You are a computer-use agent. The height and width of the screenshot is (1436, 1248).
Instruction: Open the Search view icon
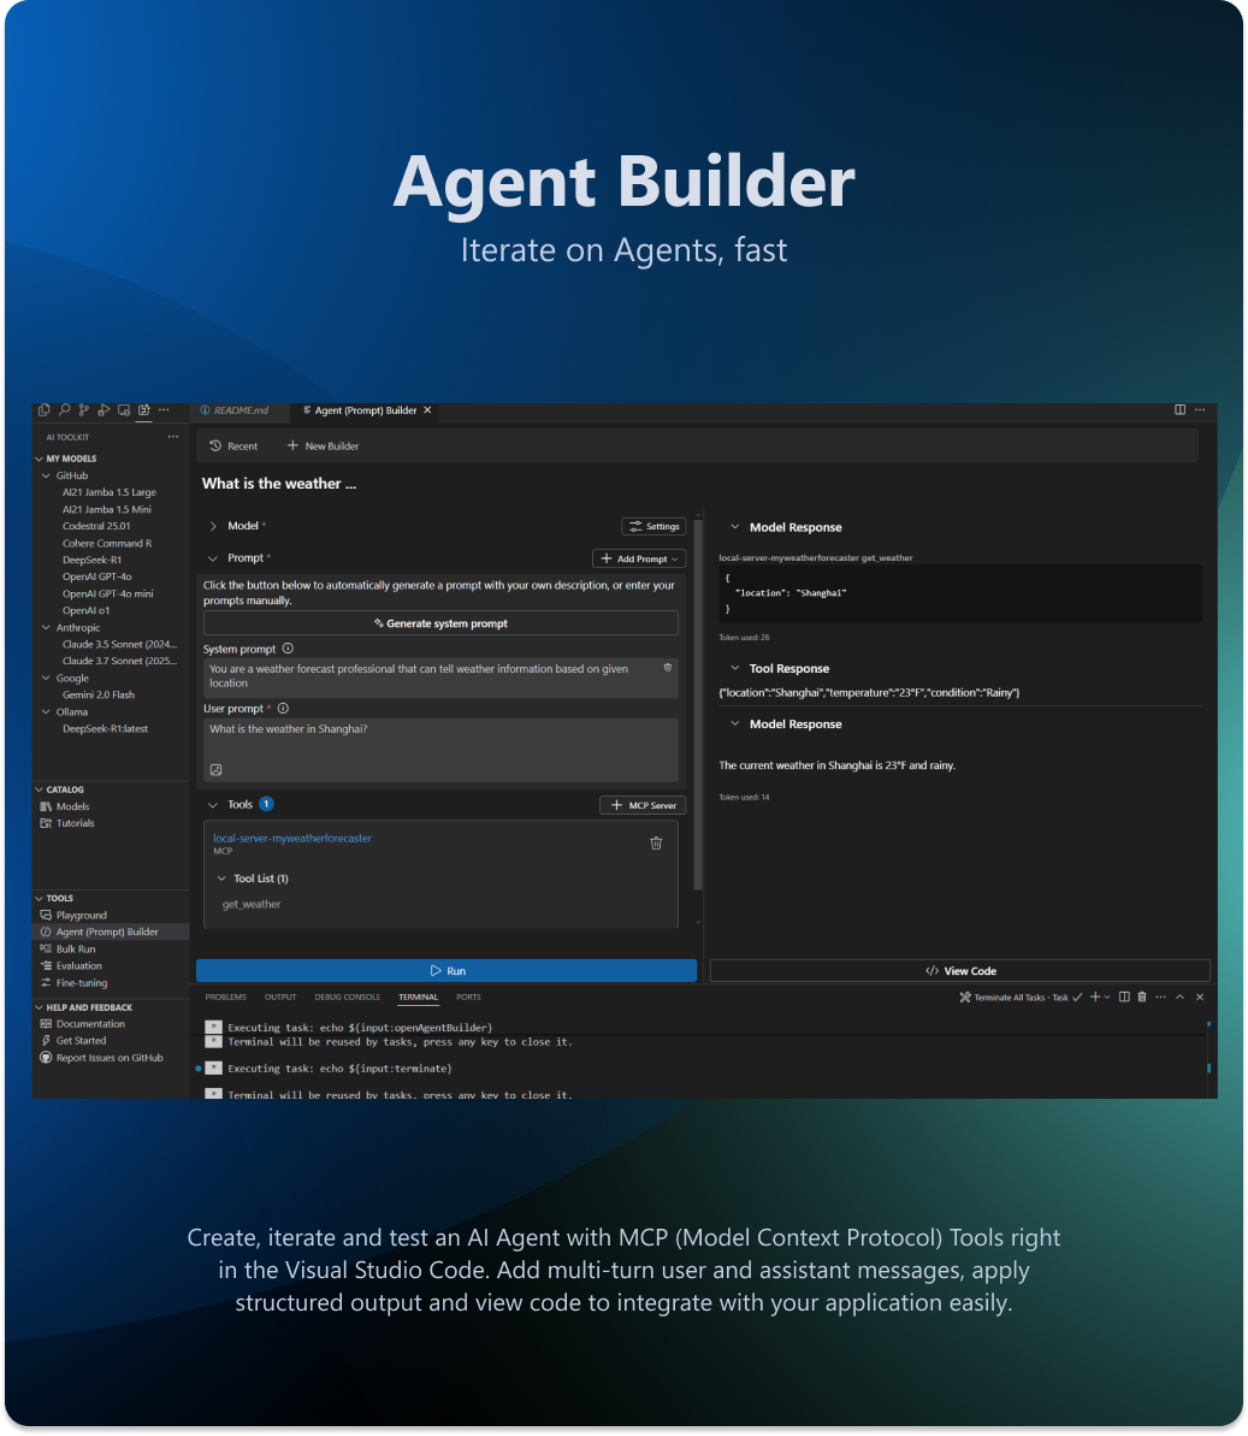(64, 410)
